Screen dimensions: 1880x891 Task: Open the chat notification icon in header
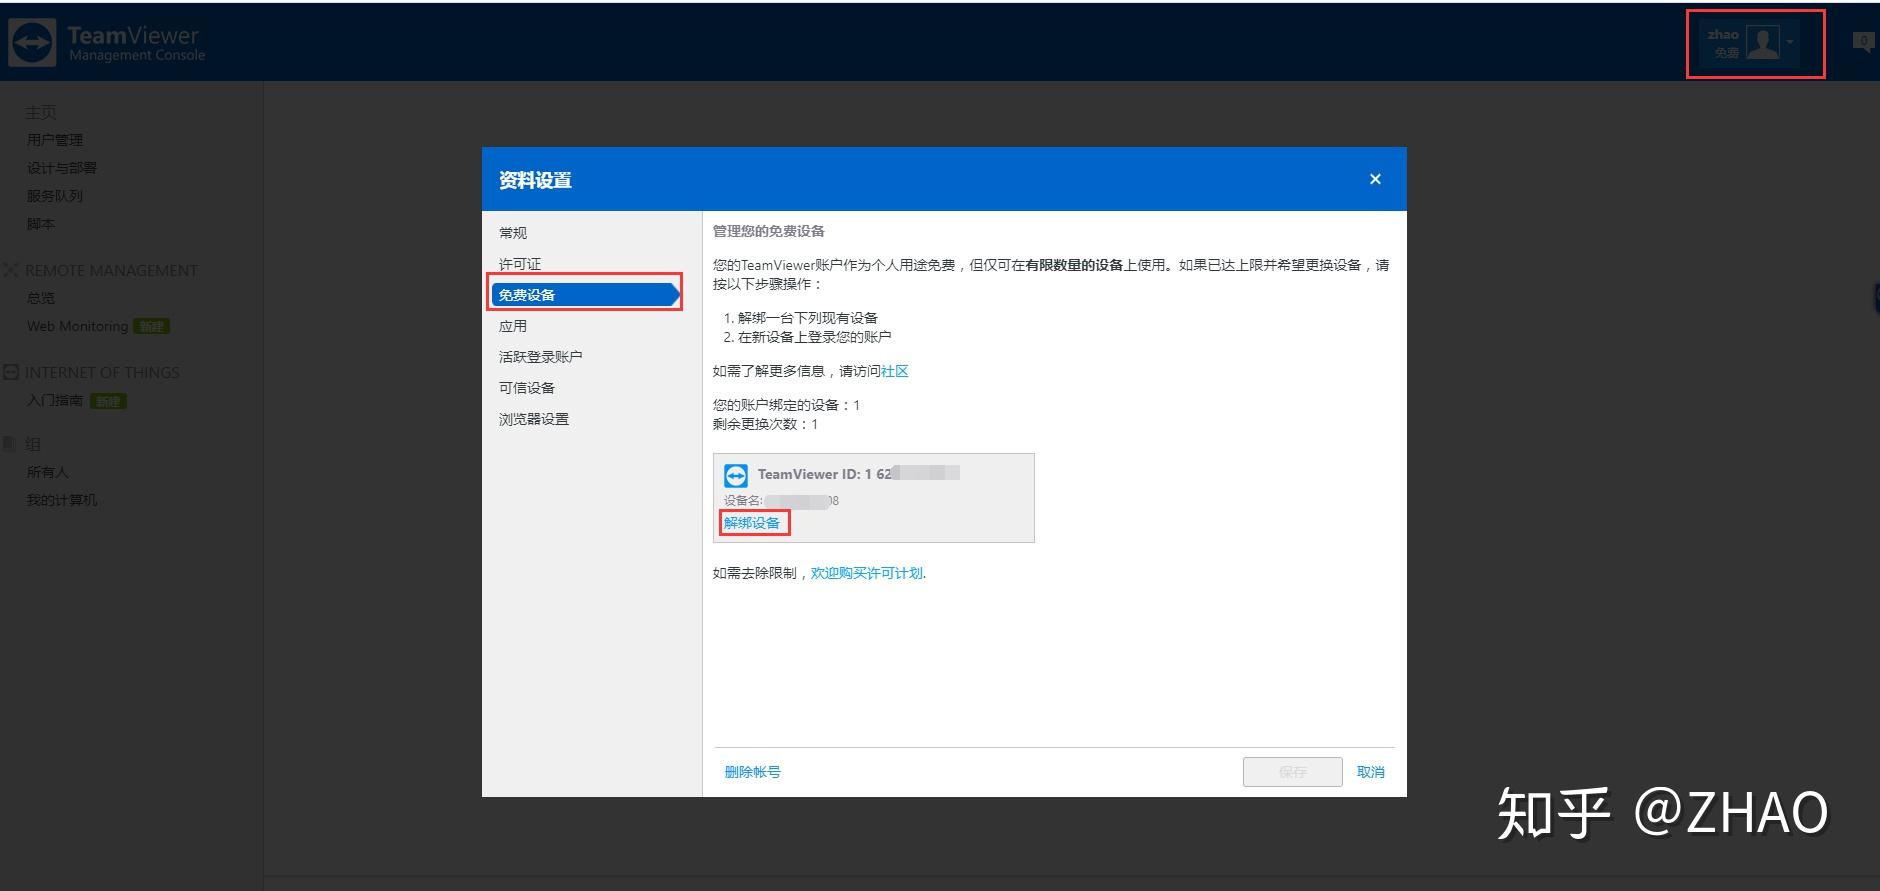point(1863,42)
